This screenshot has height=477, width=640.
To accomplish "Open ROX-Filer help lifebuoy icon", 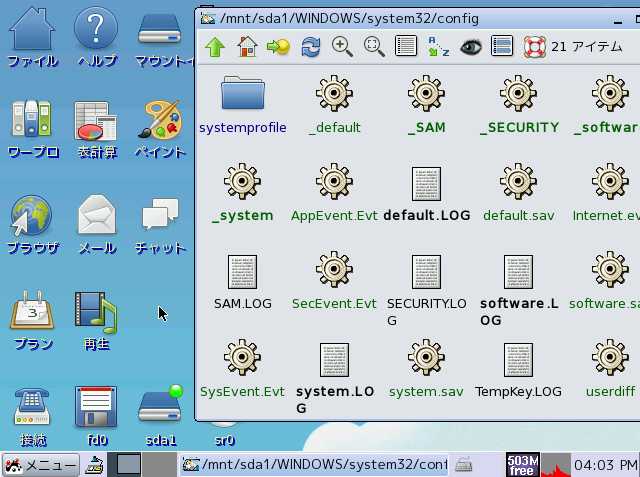I will [534, 46].
